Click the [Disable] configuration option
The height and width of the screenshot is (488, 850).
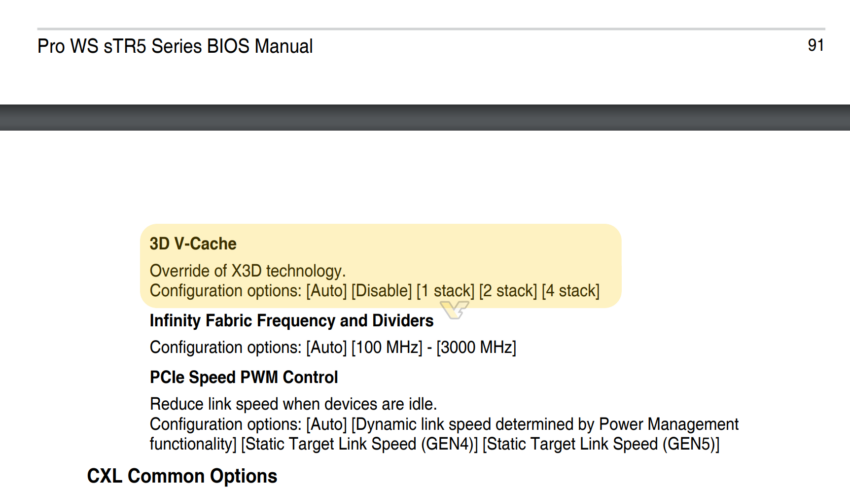coord(381,291)
